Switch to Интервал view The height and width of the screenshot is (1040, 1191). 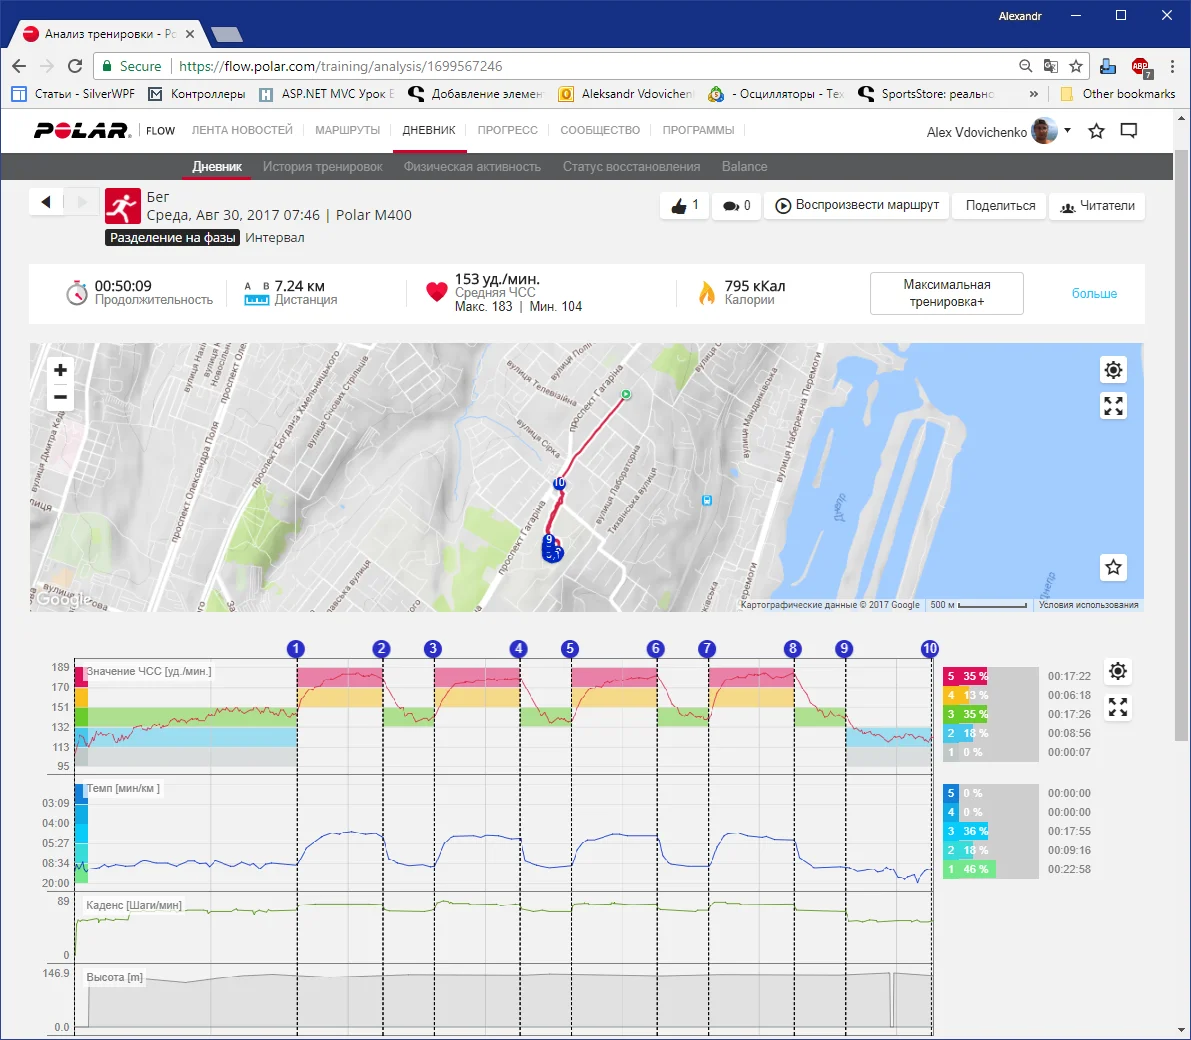tap(275, 238)
